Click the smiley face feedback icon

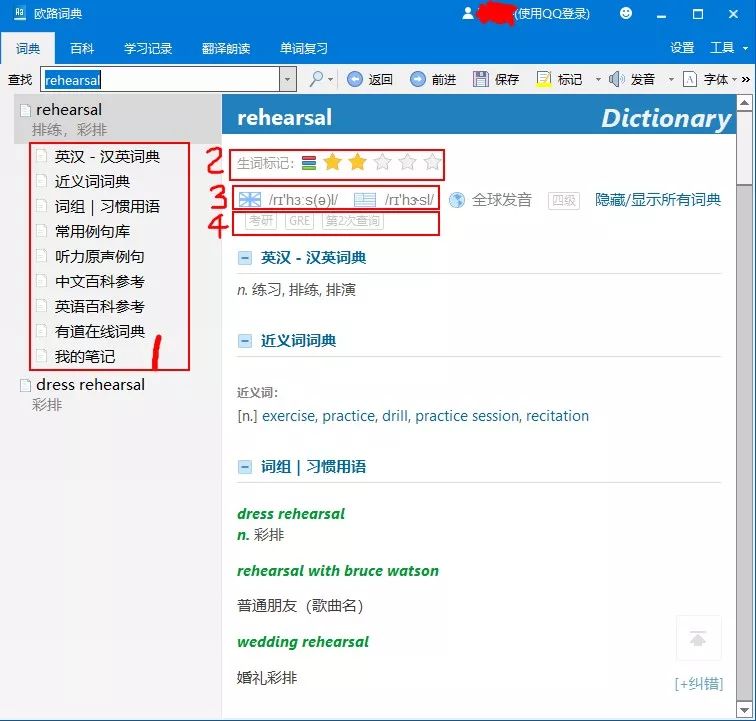pyautogui.click(x=626, y=14)
